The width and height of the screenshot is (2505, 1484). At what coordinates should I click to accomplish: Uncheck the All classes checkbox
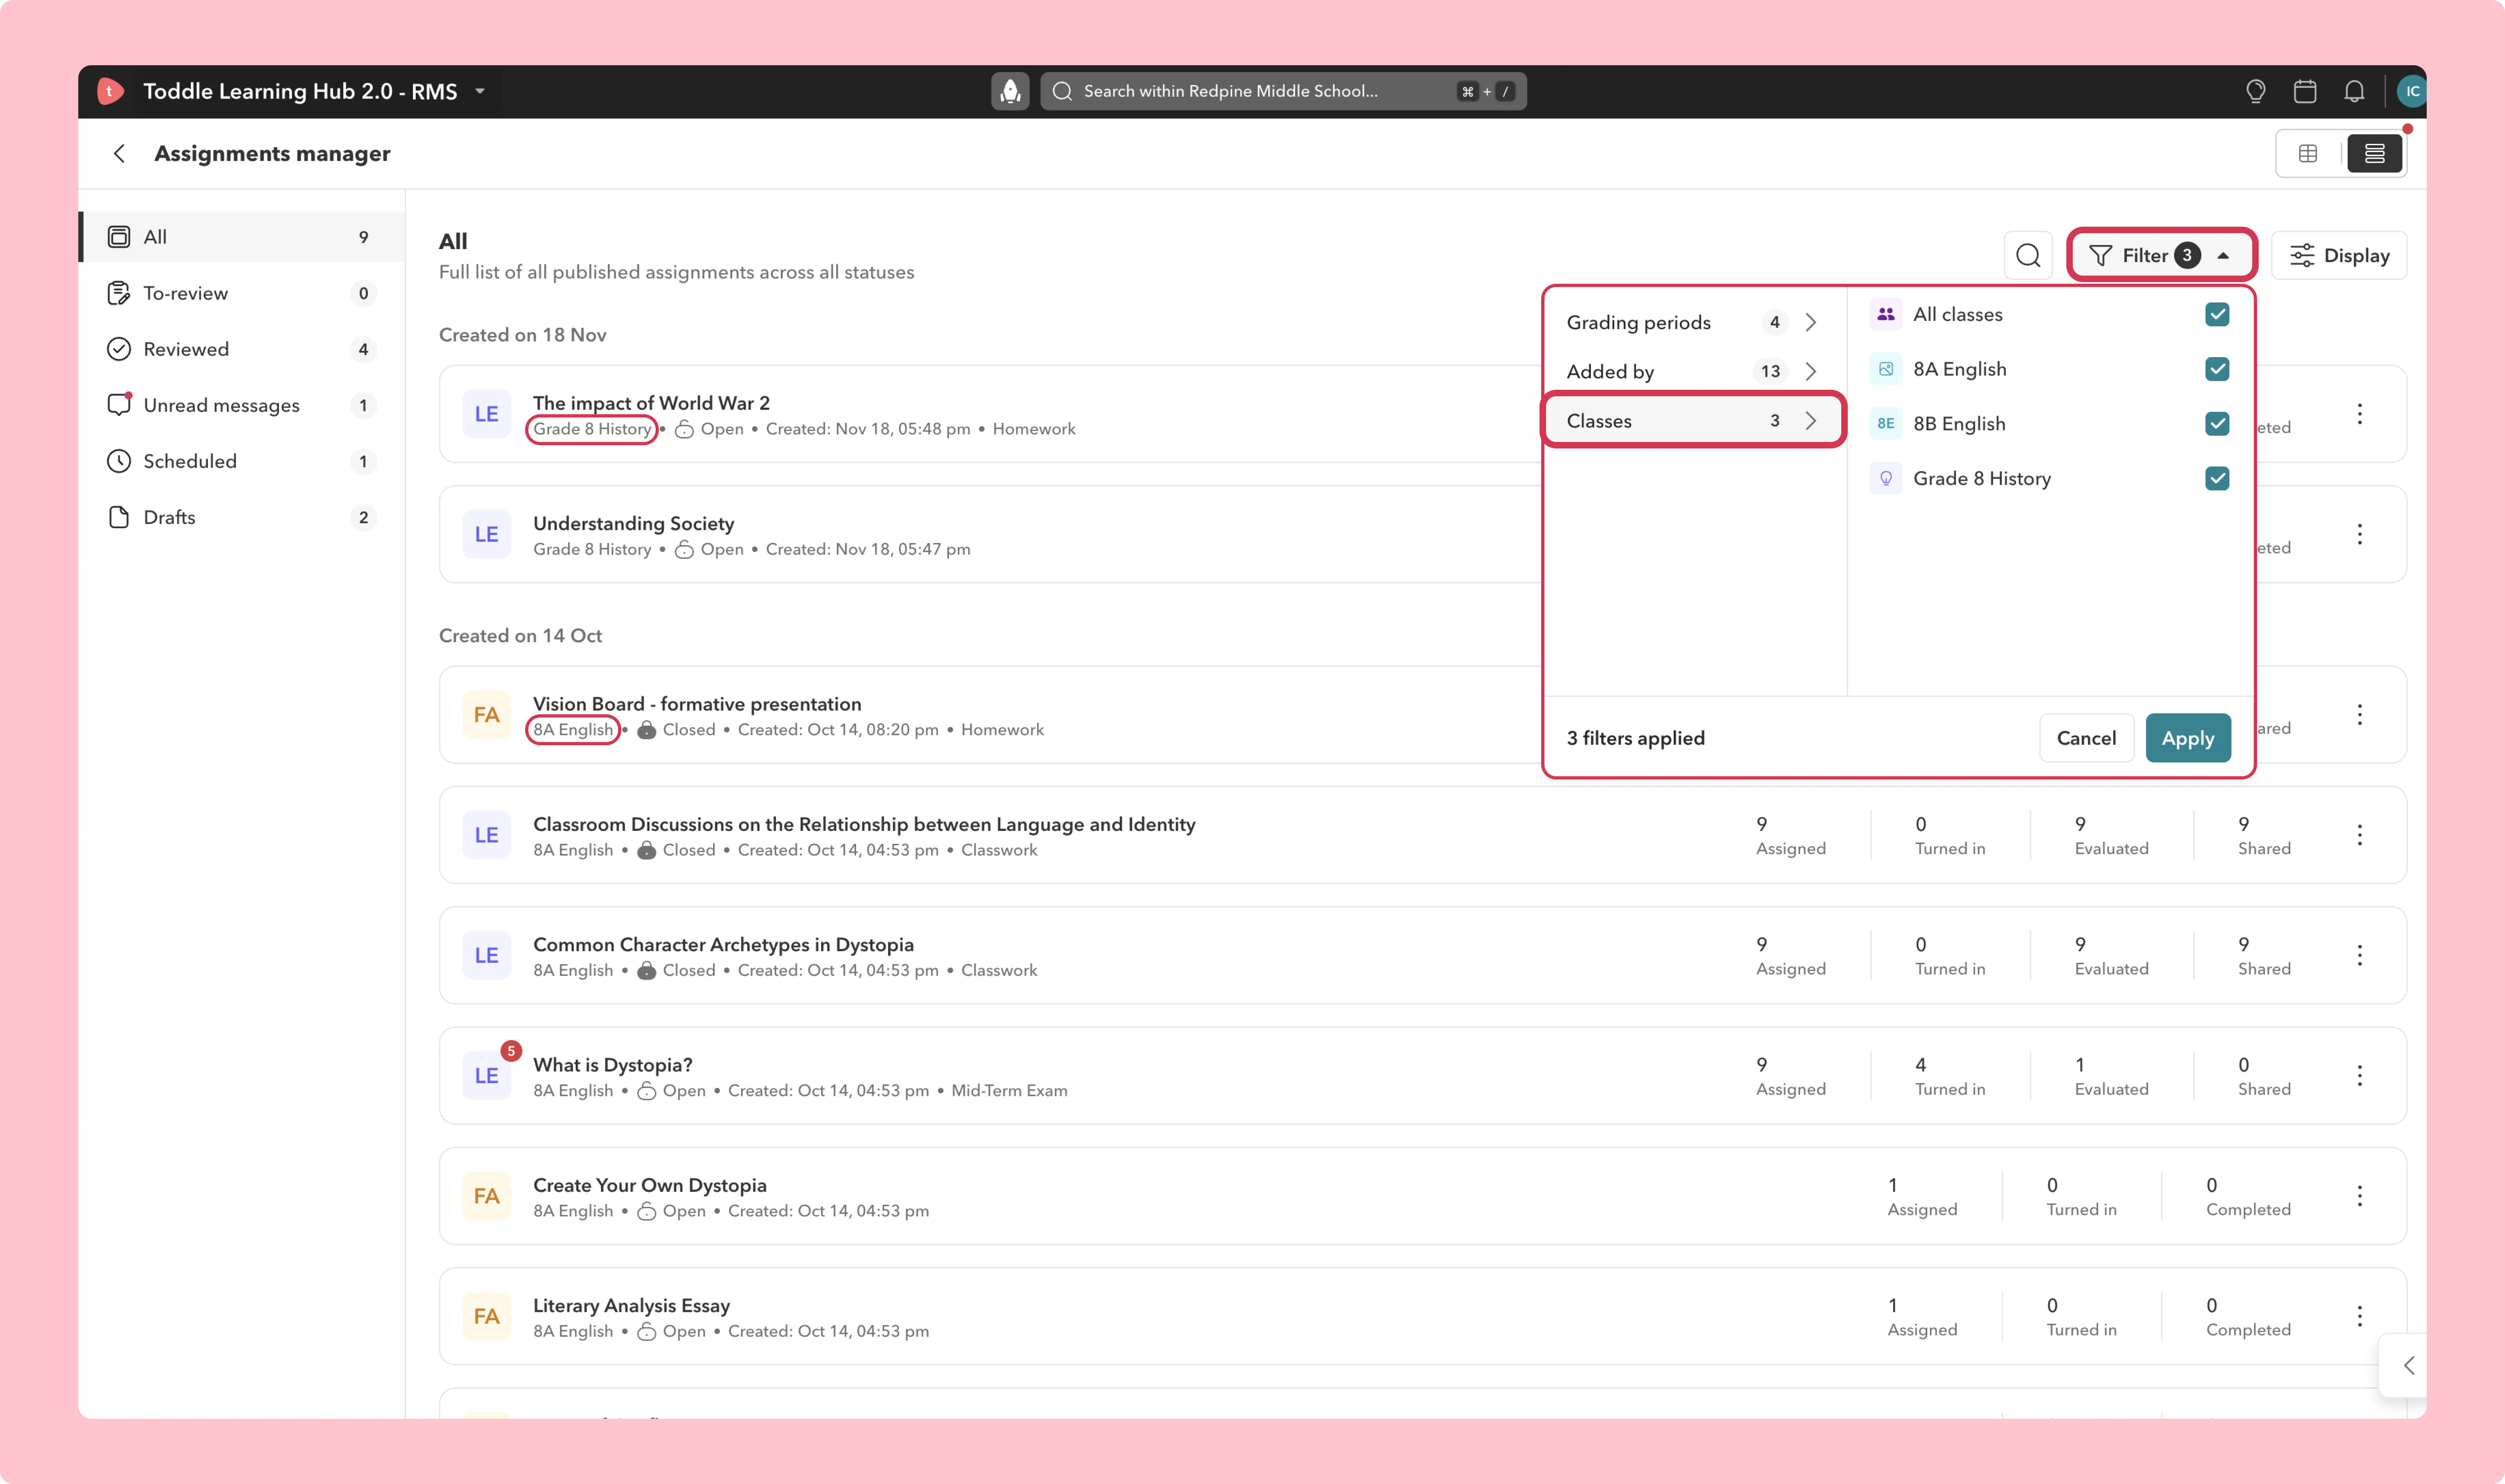(x=2217, y=314)
